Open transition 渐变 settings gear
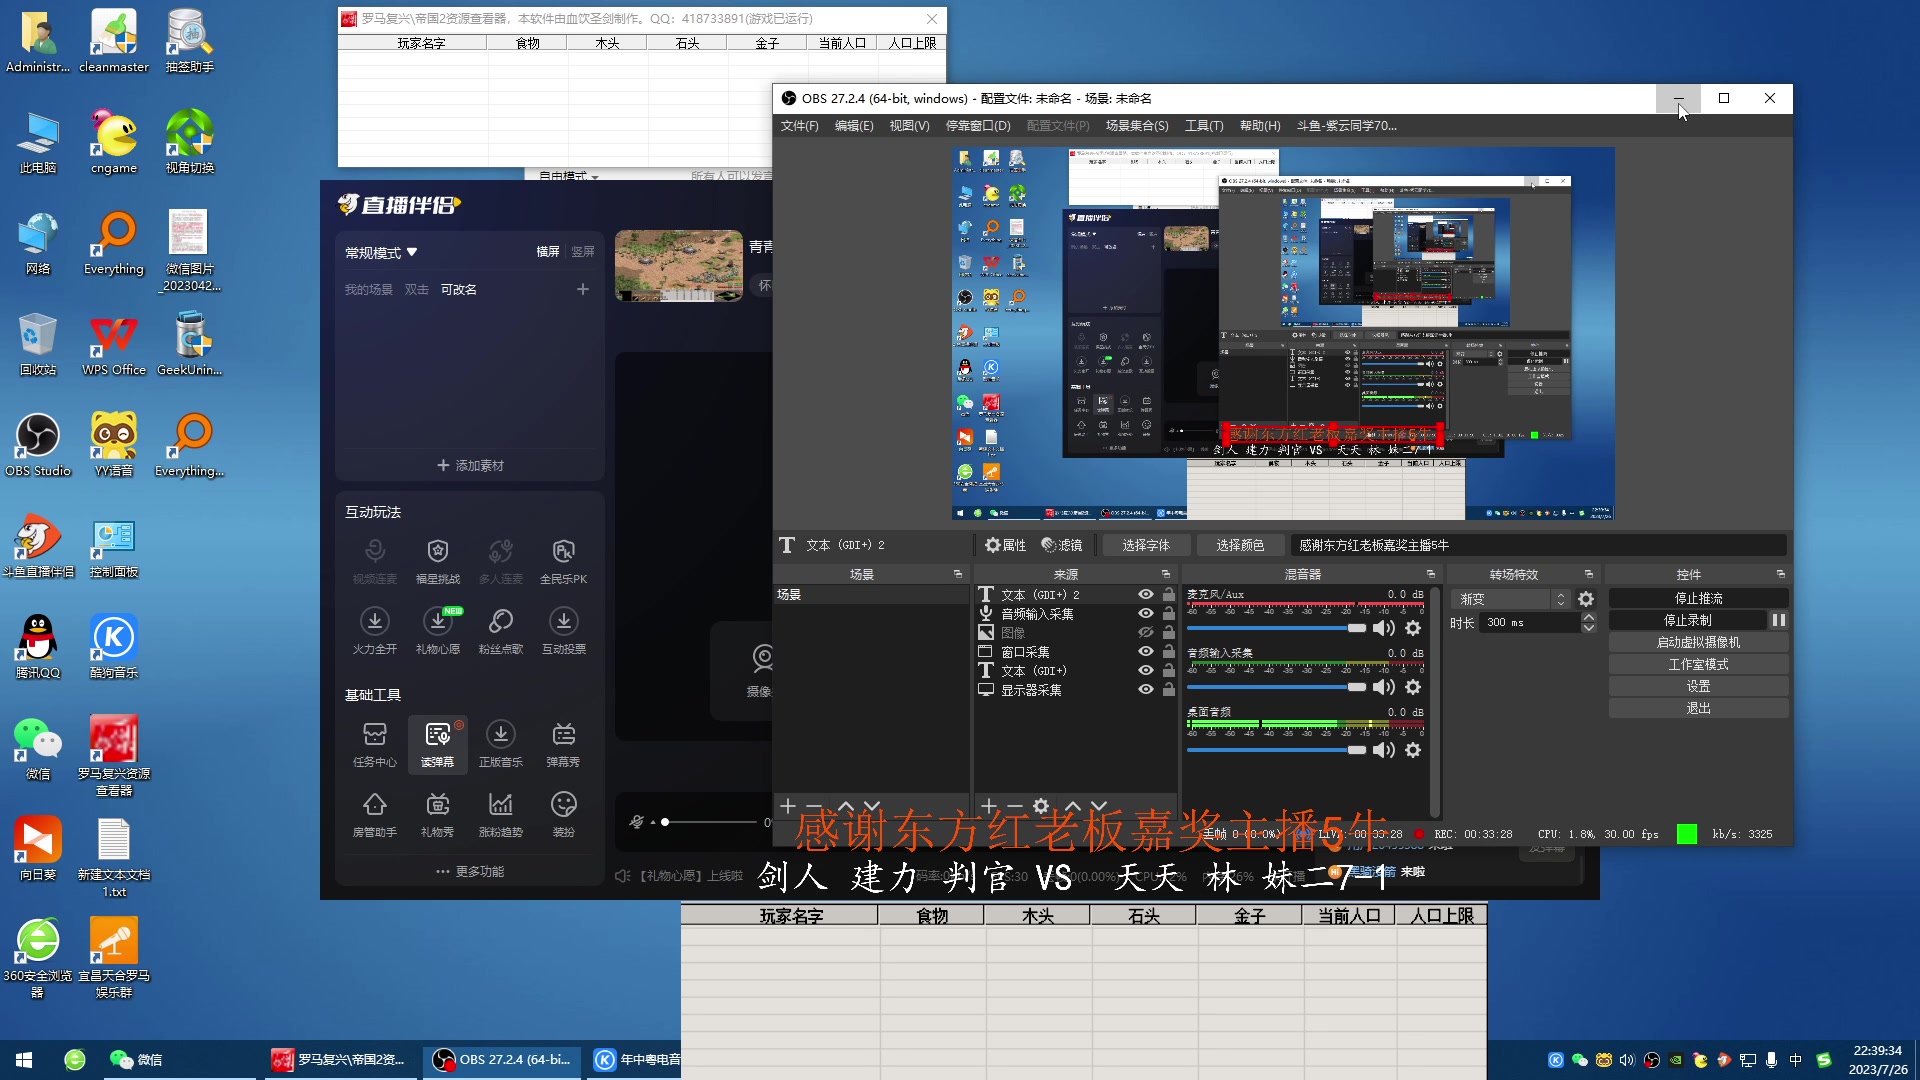Image resolution: width=1920 pixels, height=1080 pixels. coord(1586,599)
